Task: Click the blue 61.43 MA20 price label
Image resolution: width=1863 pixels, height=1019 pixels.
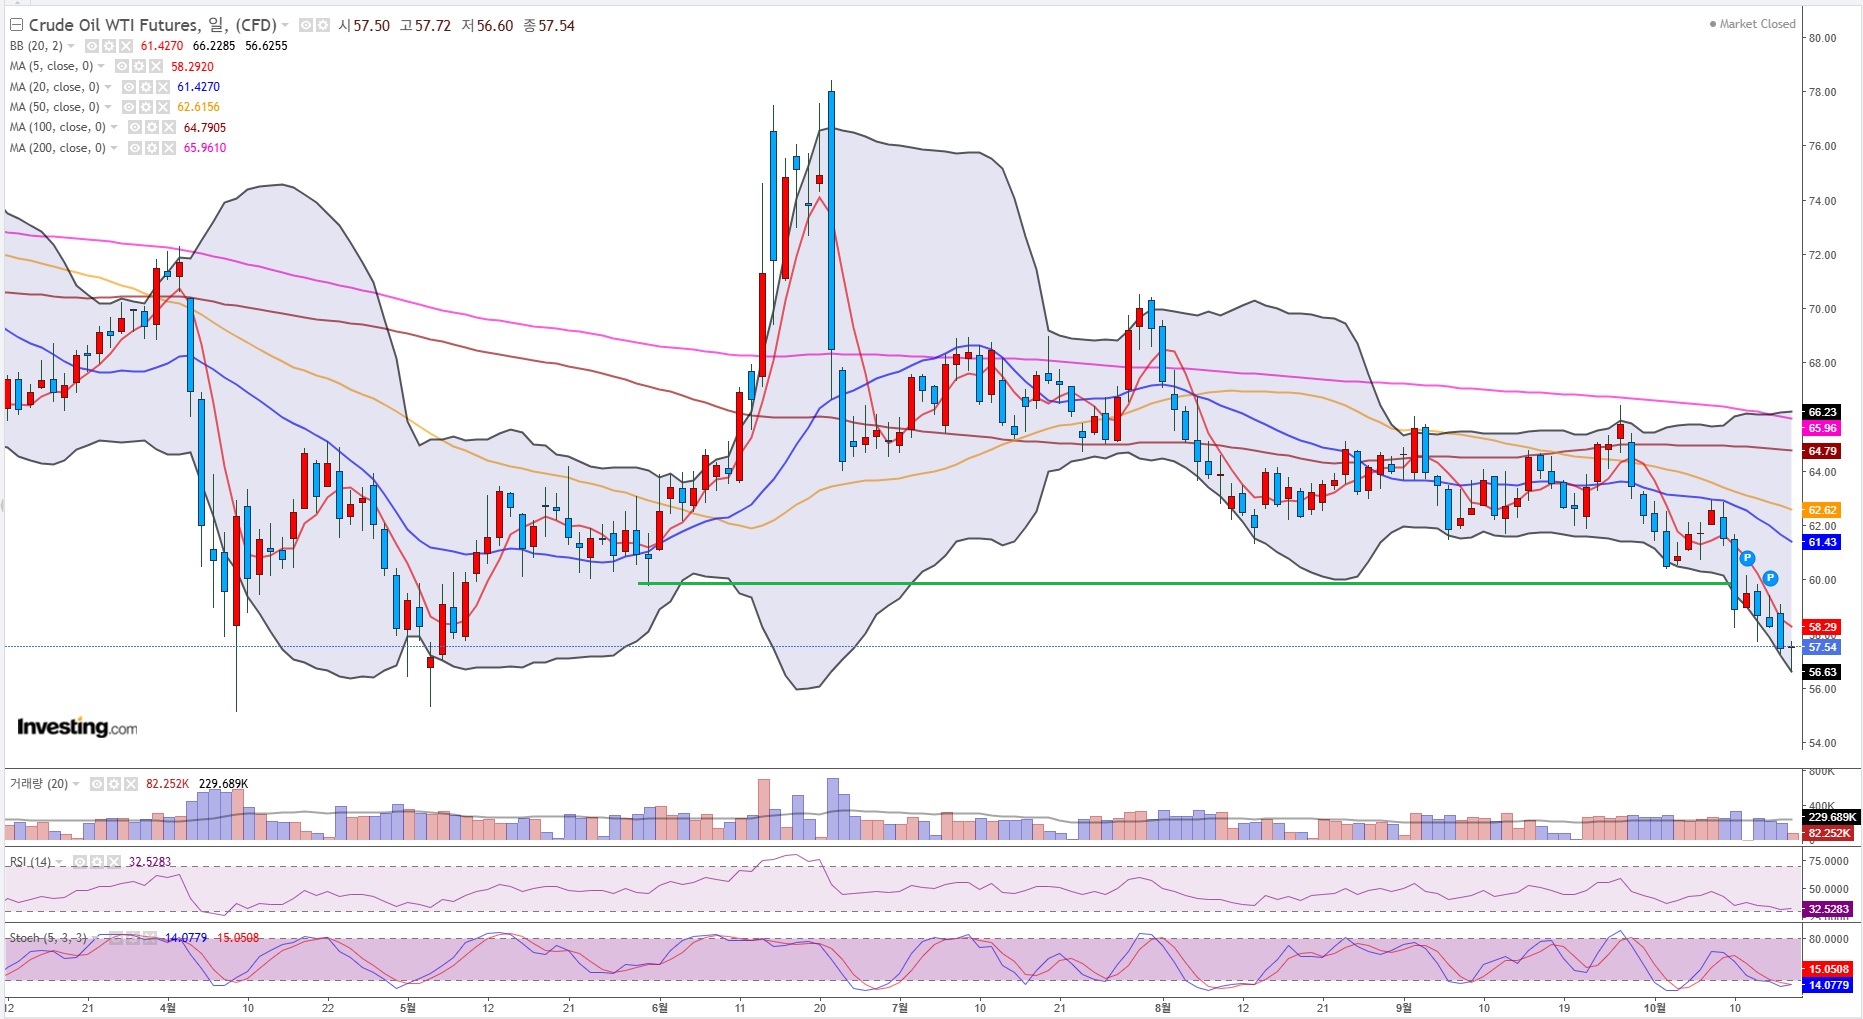Action: (x=1822, y=542)
